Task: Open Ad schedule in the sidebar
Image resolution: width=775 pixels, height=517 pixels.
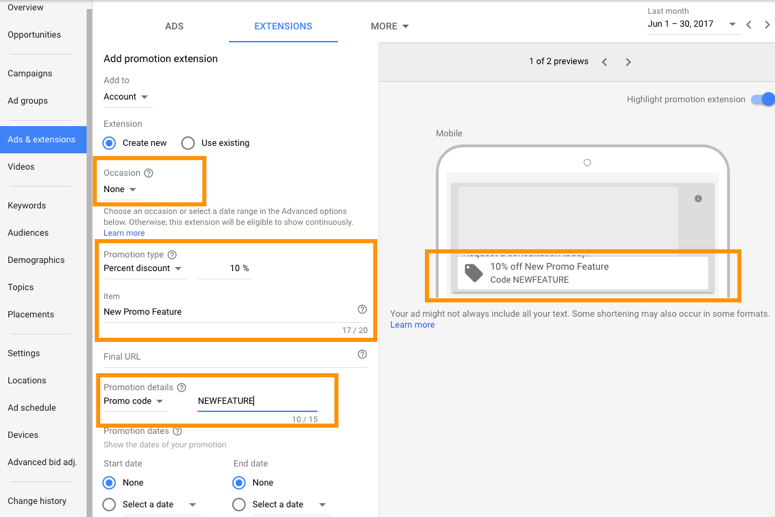Action: coord(32,408)
